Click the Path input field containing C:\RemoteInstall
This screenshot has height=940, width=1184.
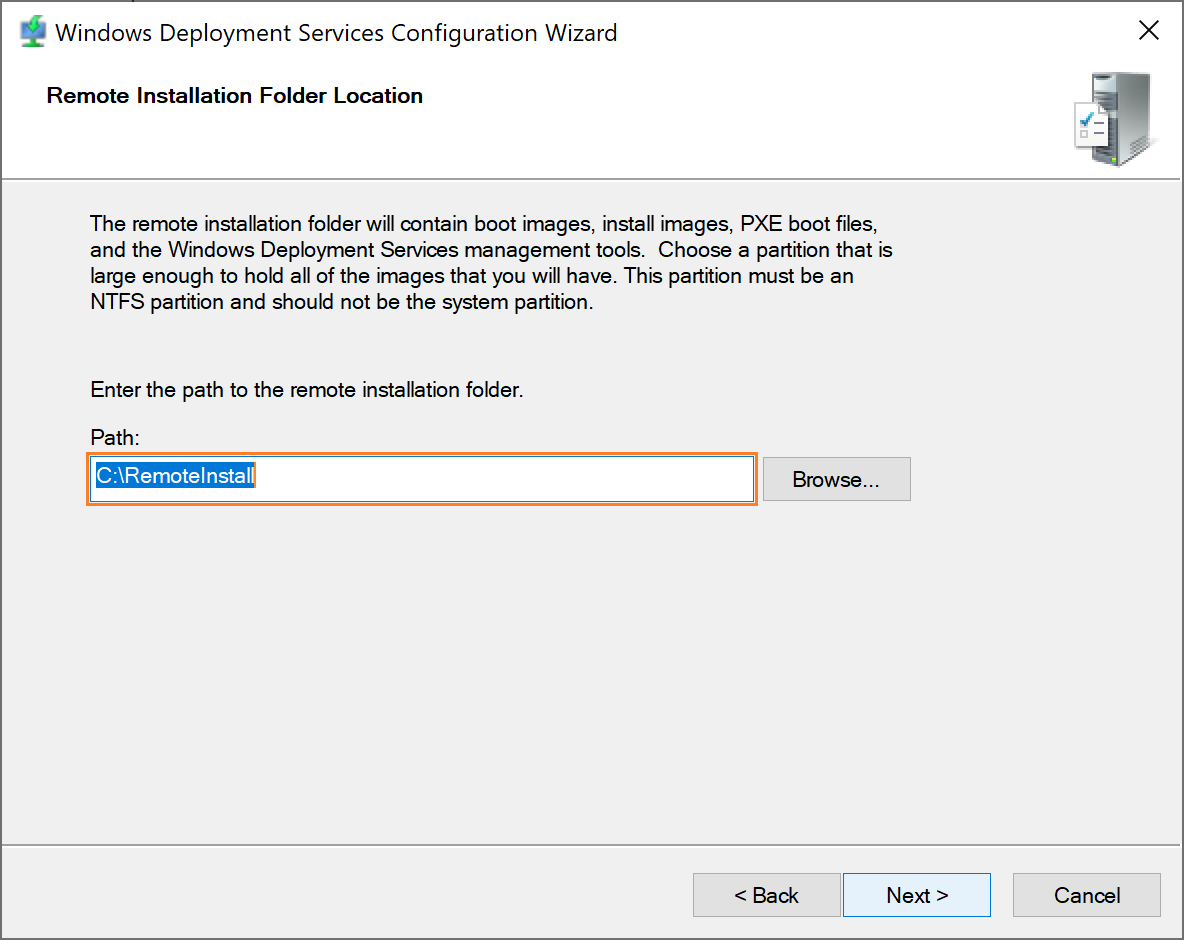point(422,479)
